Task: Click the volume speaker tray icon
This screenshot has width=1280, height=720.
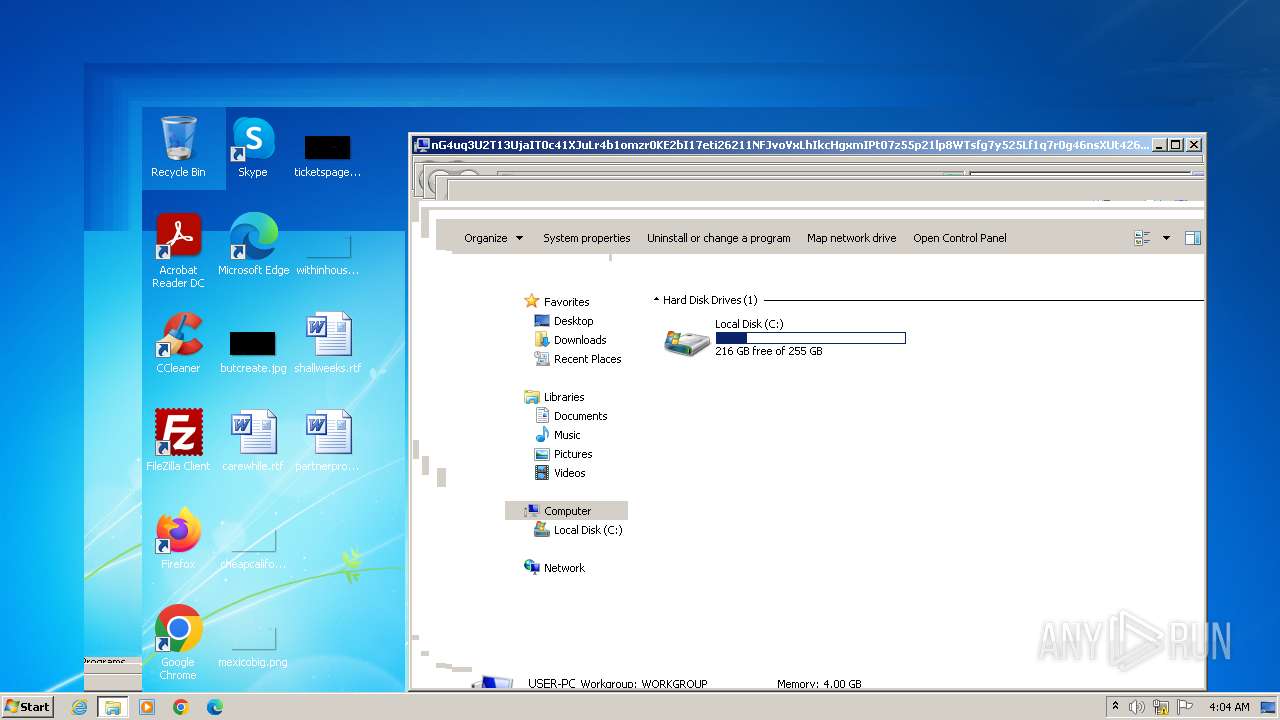Action: 1136,707
